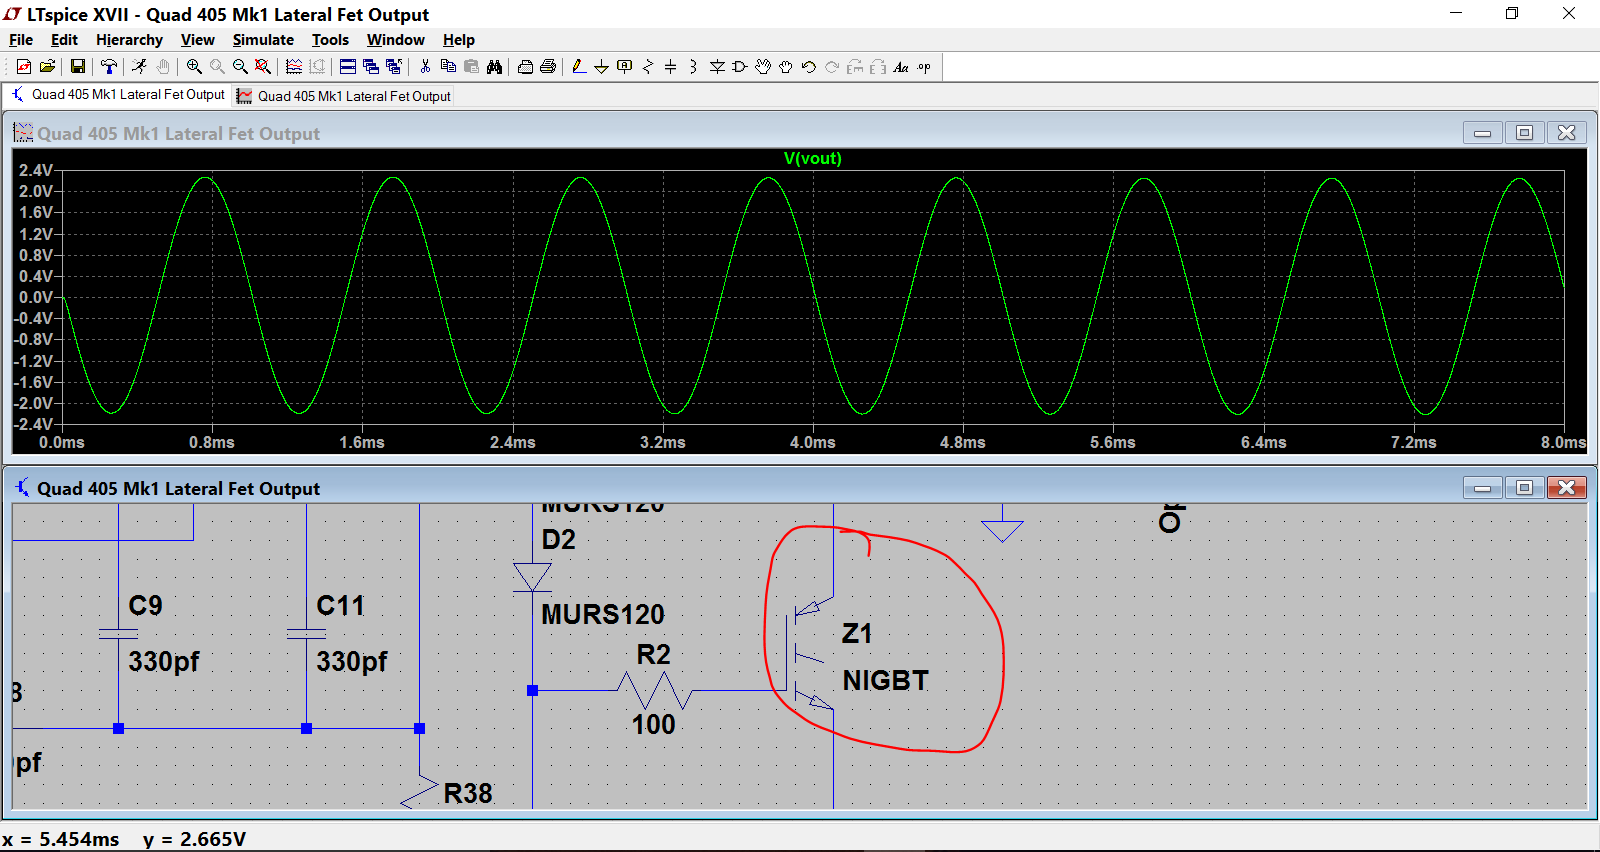
Task: Zoom to fit the full extents
Action: point(263,67)
